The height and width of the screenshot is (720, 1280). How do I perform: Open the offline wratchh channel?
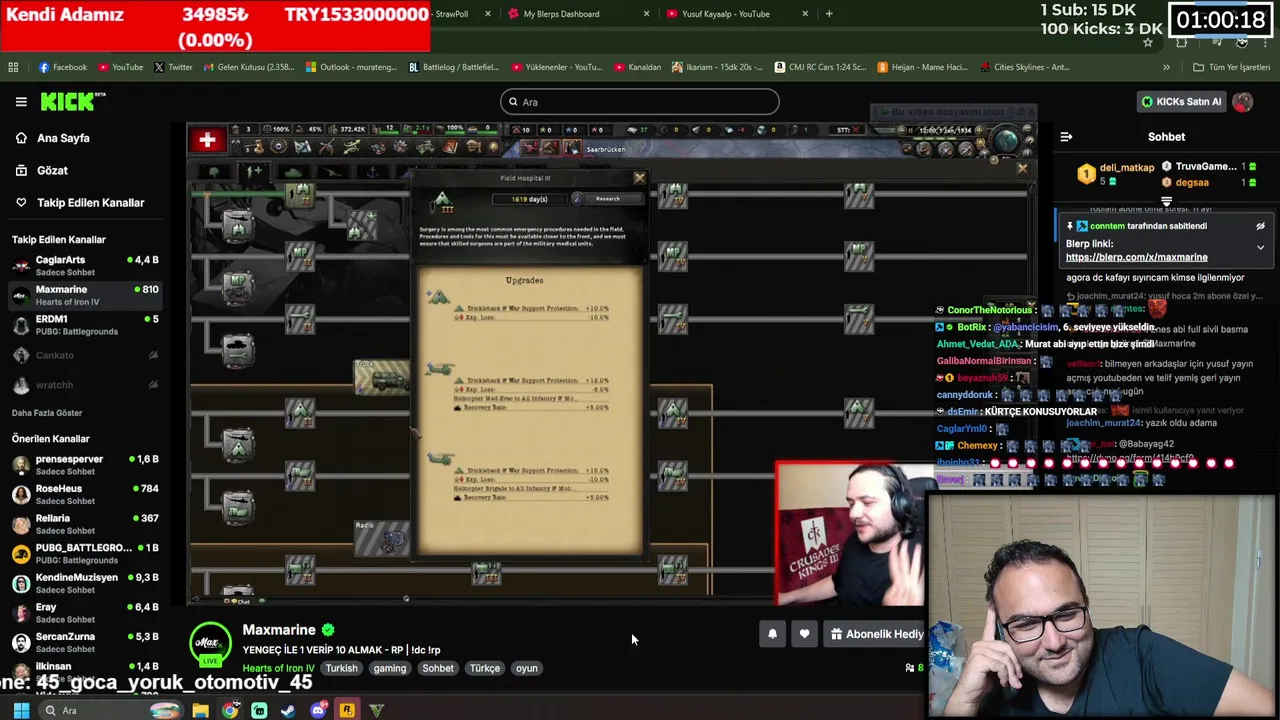point(85,385)
